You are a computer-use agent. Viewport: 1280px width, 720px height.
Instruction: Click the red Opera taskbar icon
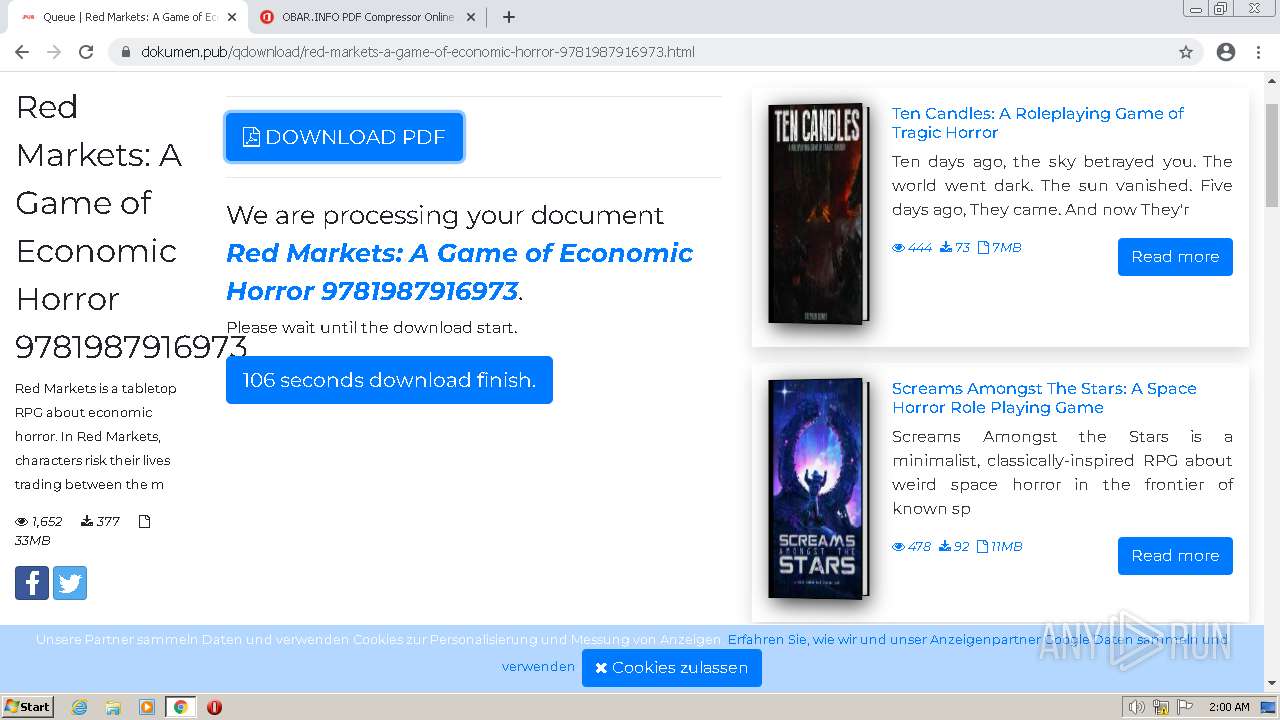point(214,707)
